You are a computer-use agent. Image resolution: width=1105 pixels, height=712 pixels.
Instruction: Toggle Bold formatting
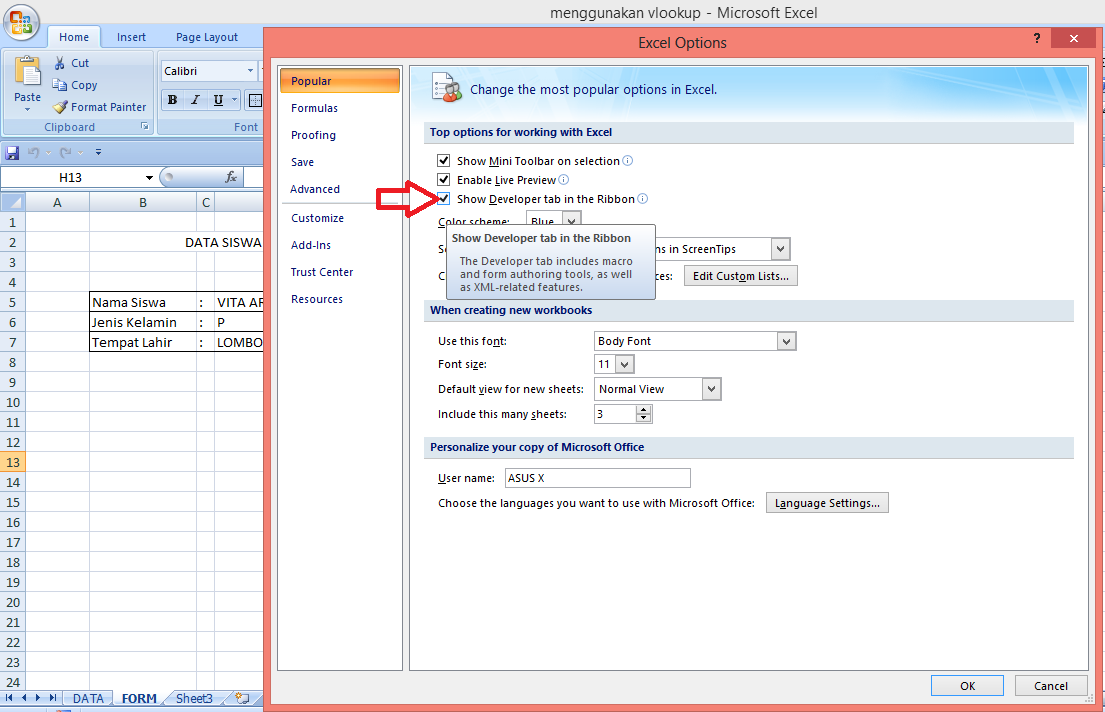(x=173, y=100)
